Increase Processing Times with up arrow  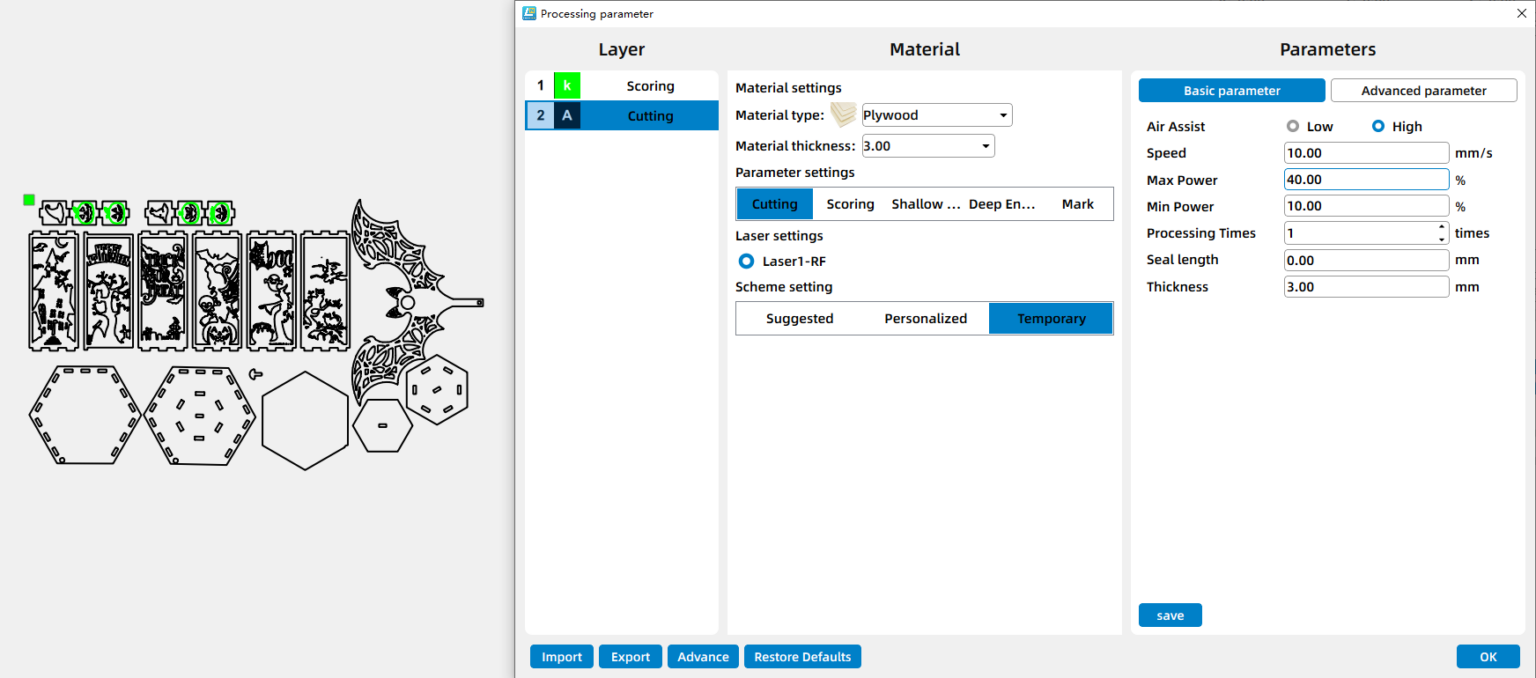point(1441,228)
